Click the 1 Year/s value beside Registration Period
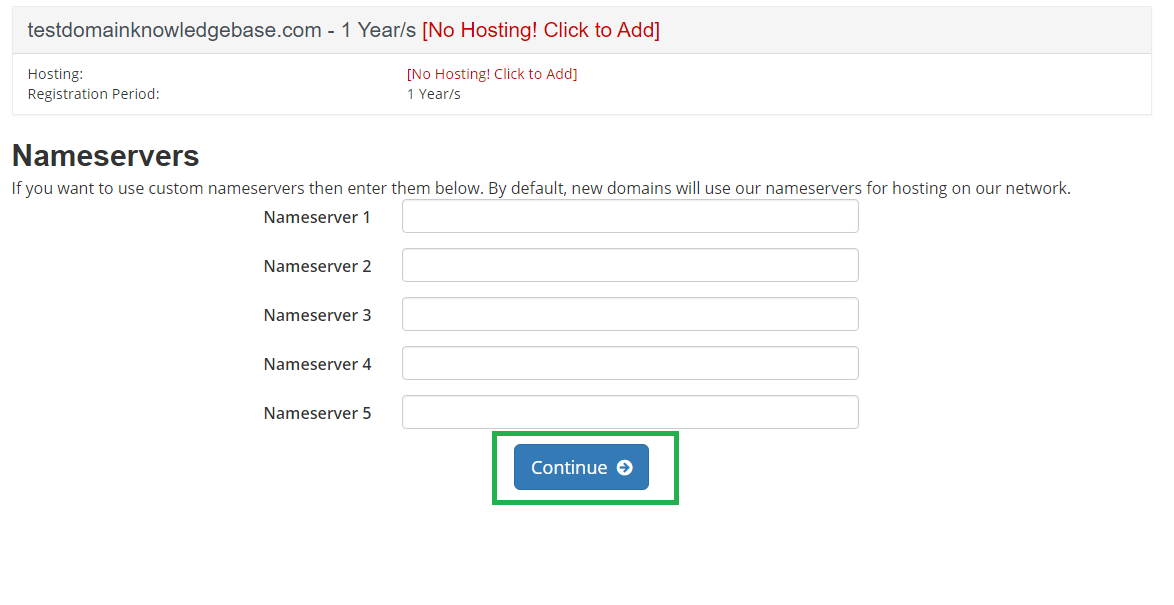 pos(434,94)
